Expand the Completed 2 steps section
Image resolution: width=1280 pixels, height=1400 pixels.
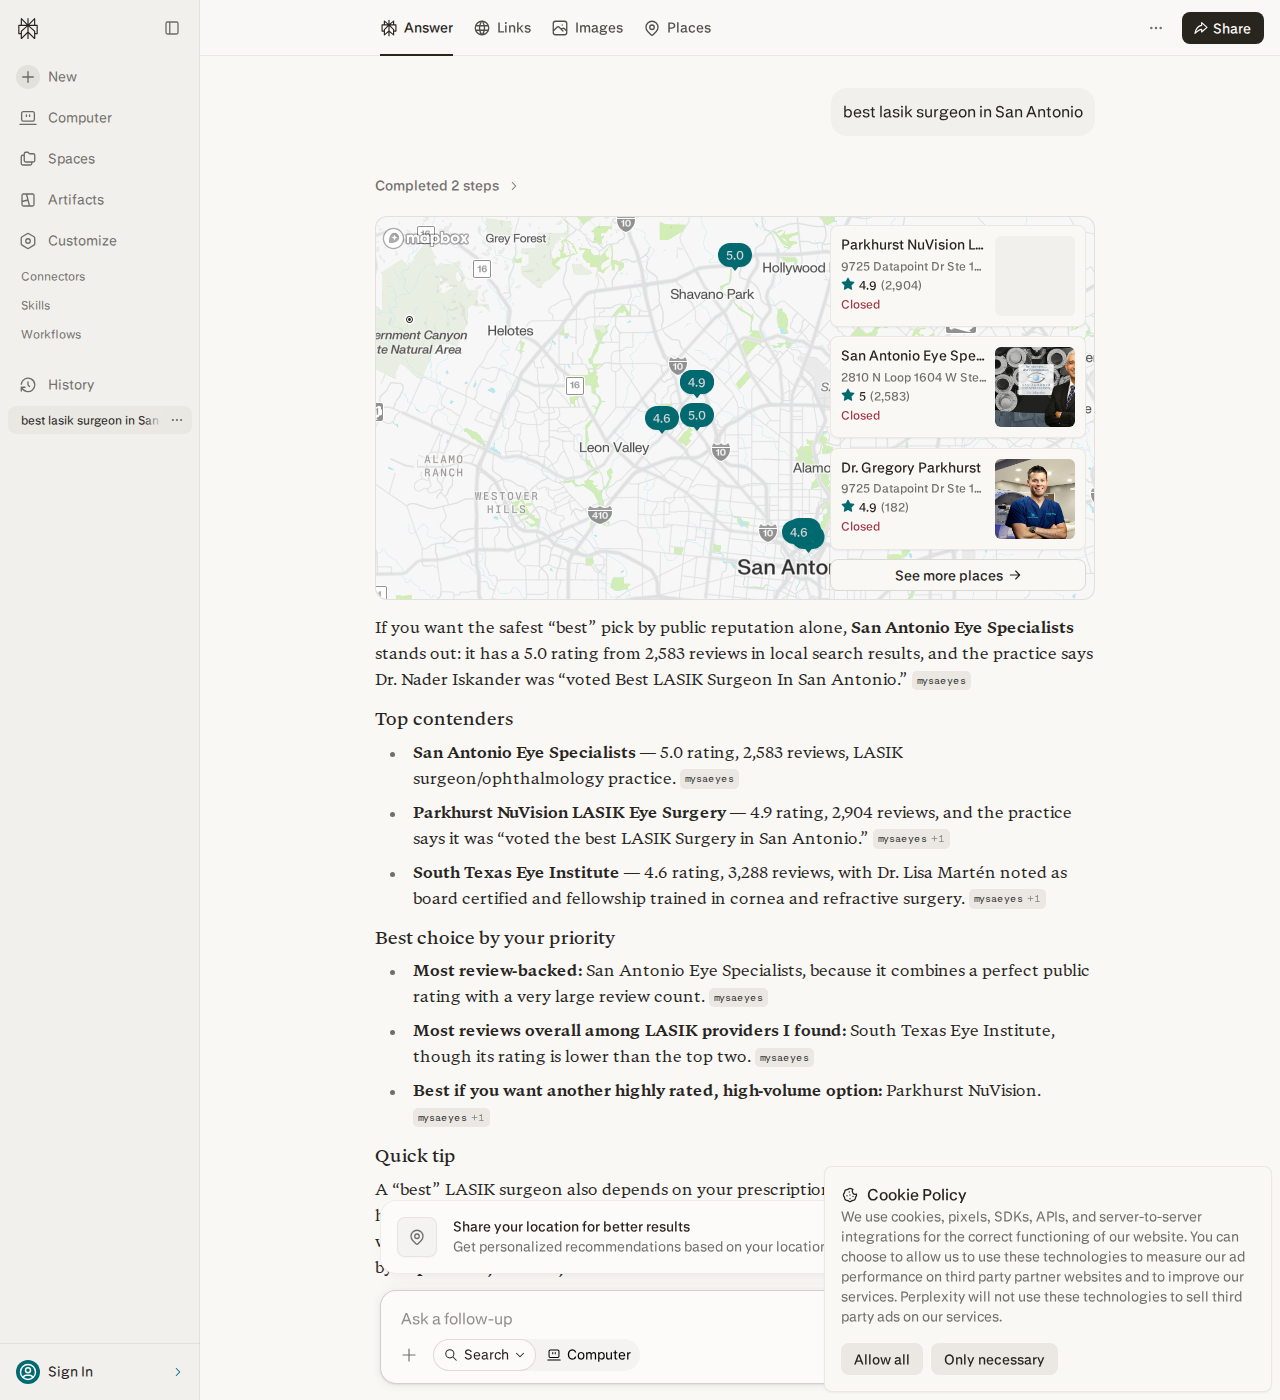(446, 186)
